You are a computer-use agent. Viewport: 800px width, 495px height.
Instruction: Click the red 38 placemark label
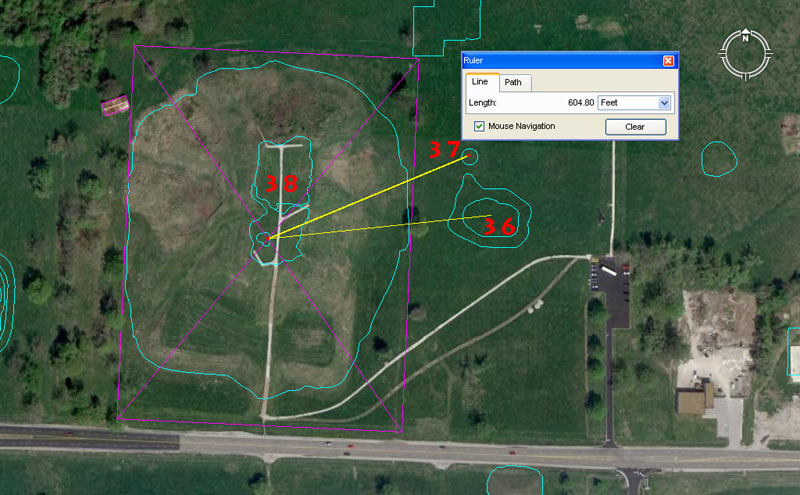point(281,184)
